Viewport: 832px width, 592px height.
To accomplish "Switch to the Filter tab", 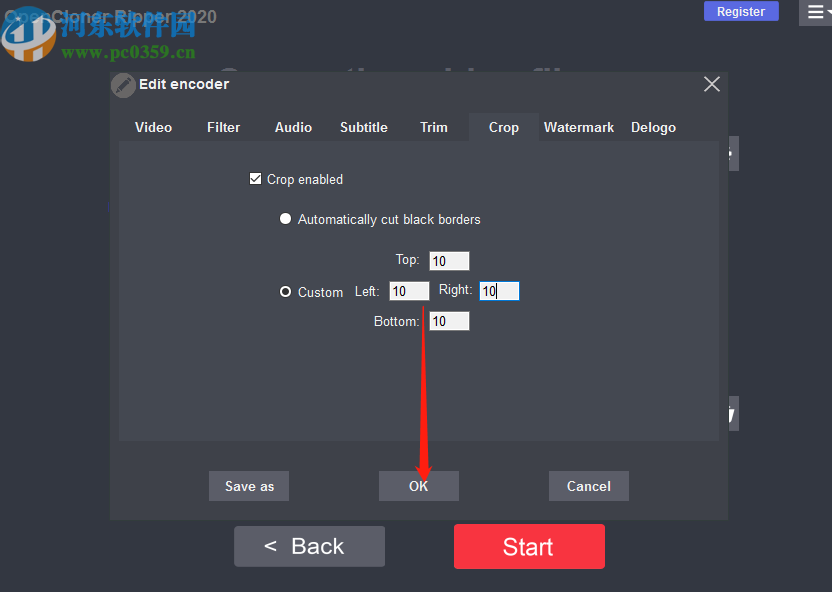I will coord(223,127).
